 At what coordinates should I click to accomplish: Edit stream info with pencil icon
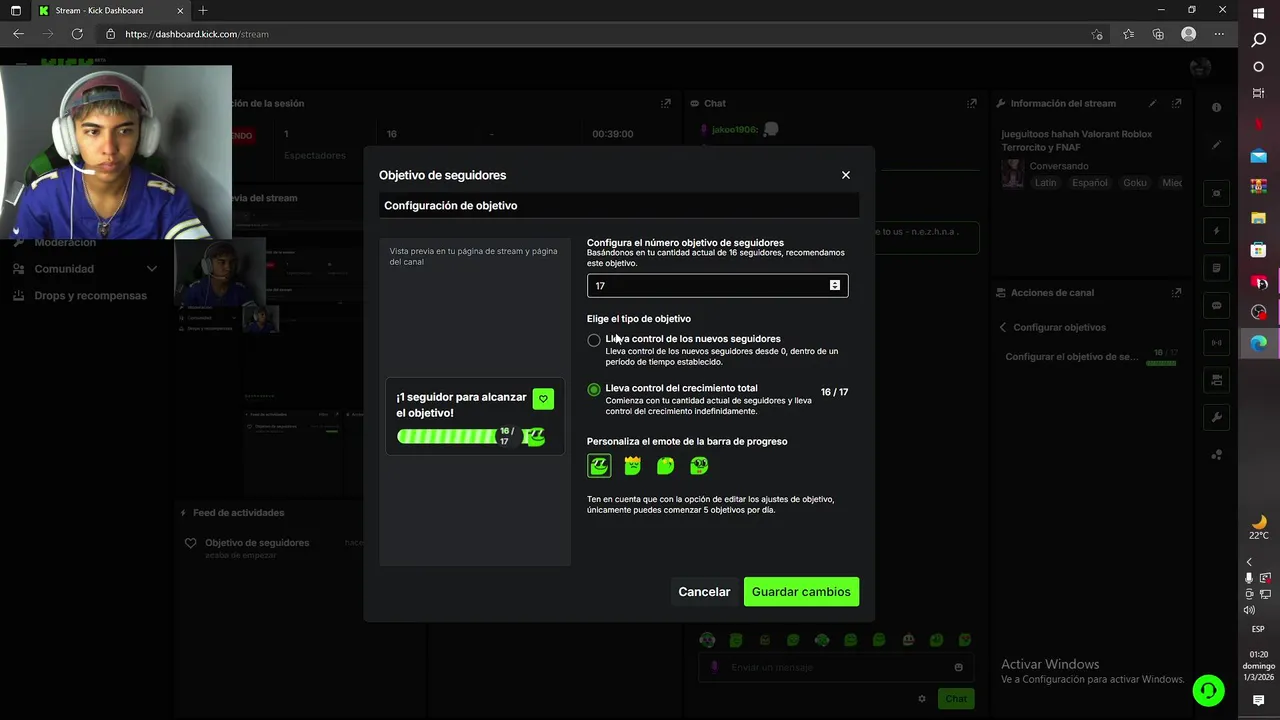click(x=1153, y=103)
